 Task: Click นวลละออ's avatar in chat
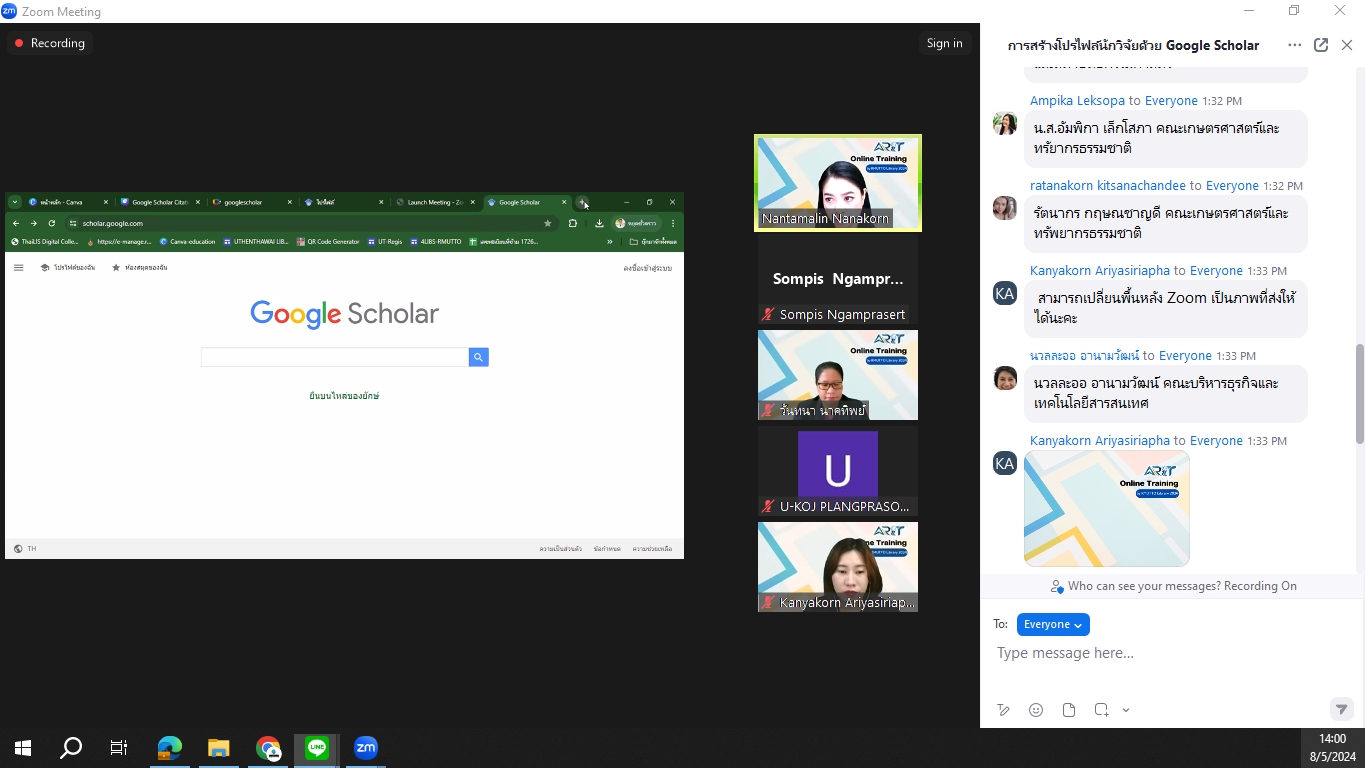pyautogui.click(x=1005, y=378)
